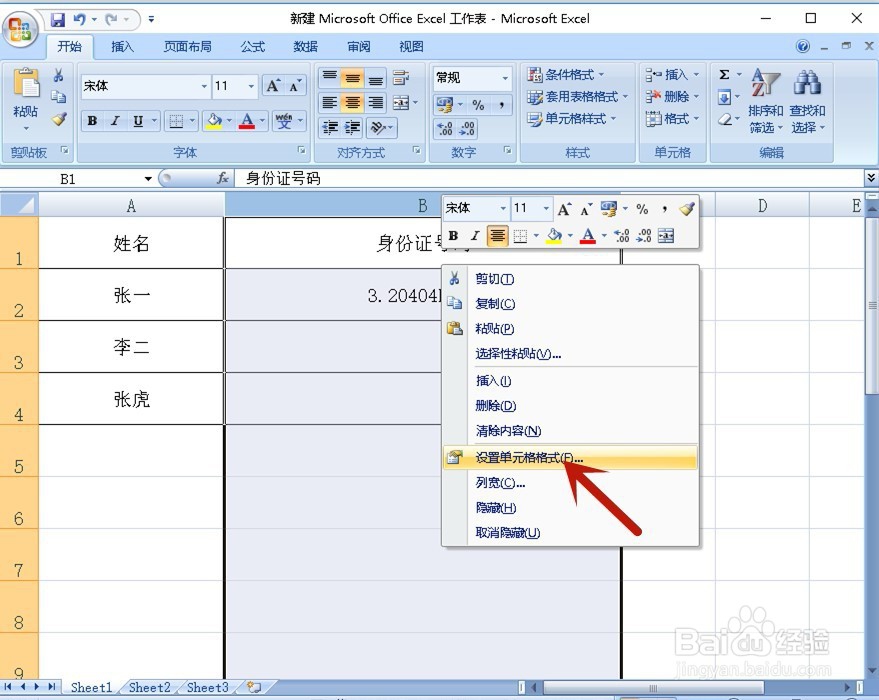The height and width of the screenshot is (700, 879).
Task: Click the Office button logo
Action: tap(20, 28)
